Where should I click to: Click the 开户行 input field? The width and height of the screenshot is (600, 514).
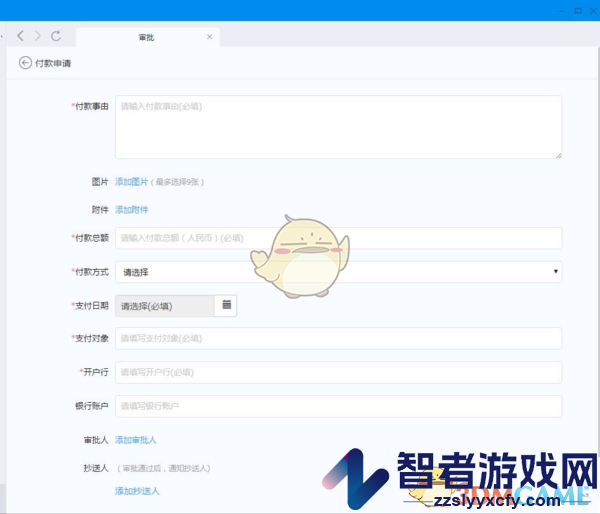coord(338,372)
